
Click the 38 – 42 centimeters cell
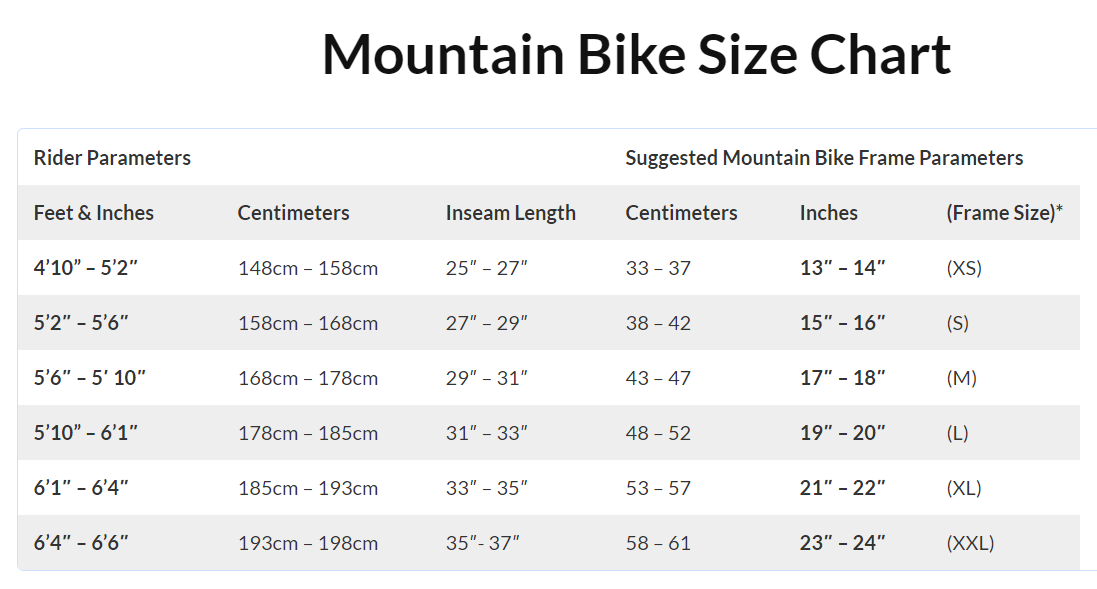coord(658,323)
